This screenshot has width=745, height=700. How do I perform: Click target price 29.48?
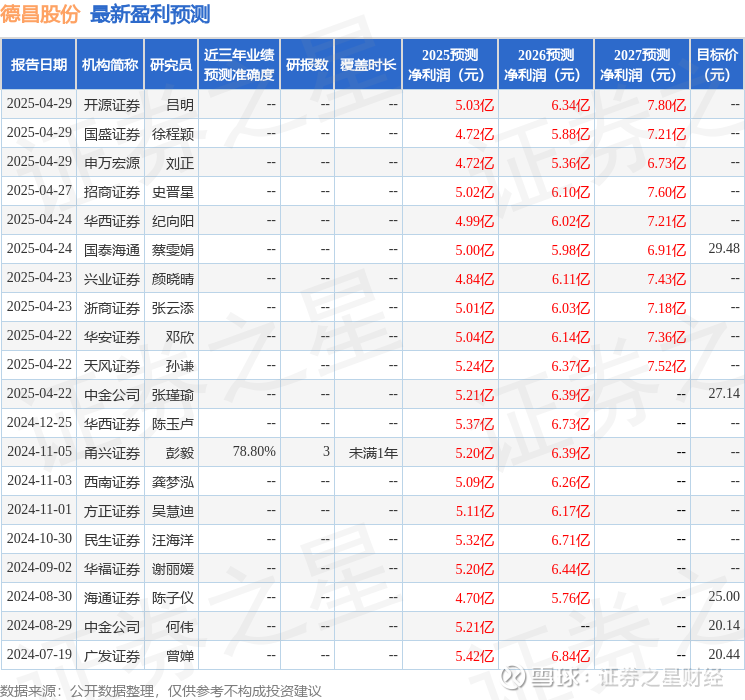click(724, 248)
